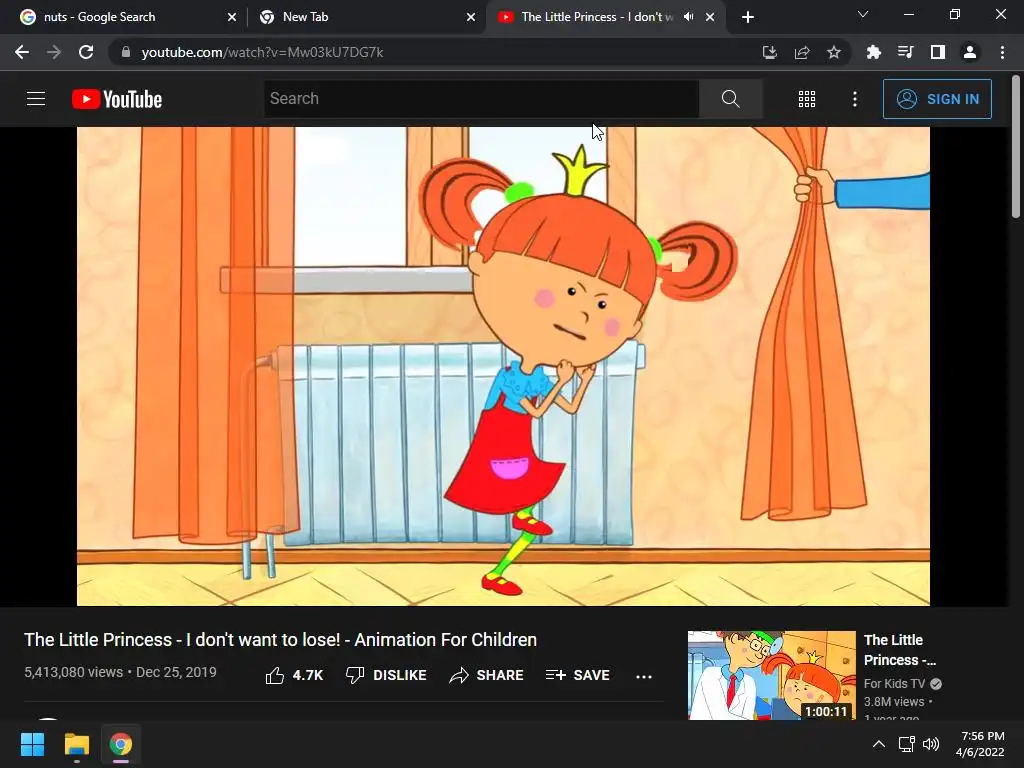The width and height of the screenshot is (1024, 768).
Task: Click the search magnifier button
Action: (730, 99)
